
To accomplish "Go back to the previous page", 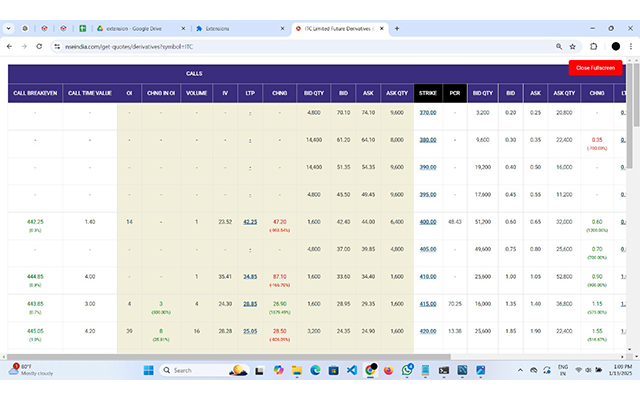I will (9, 47).
